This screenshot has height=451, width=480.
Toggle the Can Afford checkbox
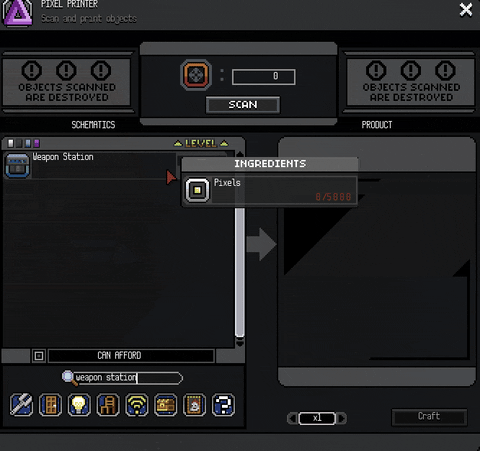click(x=39, y=356)
